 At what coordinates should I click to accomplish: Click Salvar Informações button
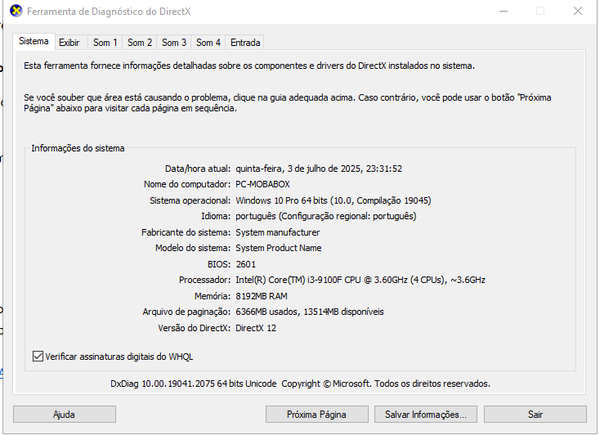click(426, 415)
